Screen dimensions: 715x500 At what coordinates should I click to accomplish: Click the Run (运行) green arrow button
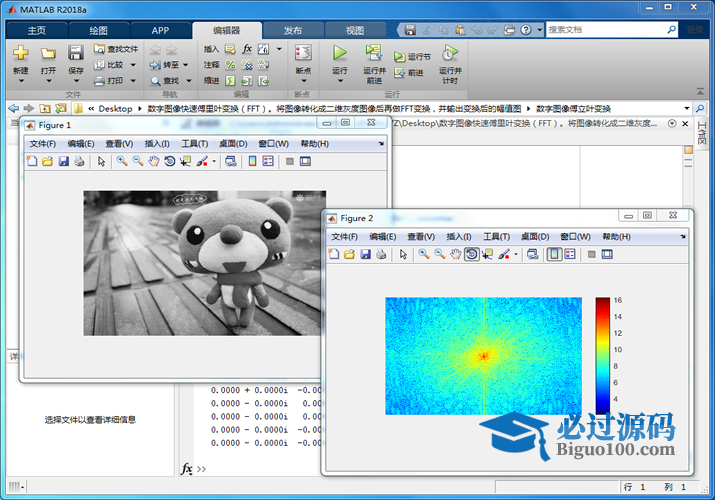(340, 53)
